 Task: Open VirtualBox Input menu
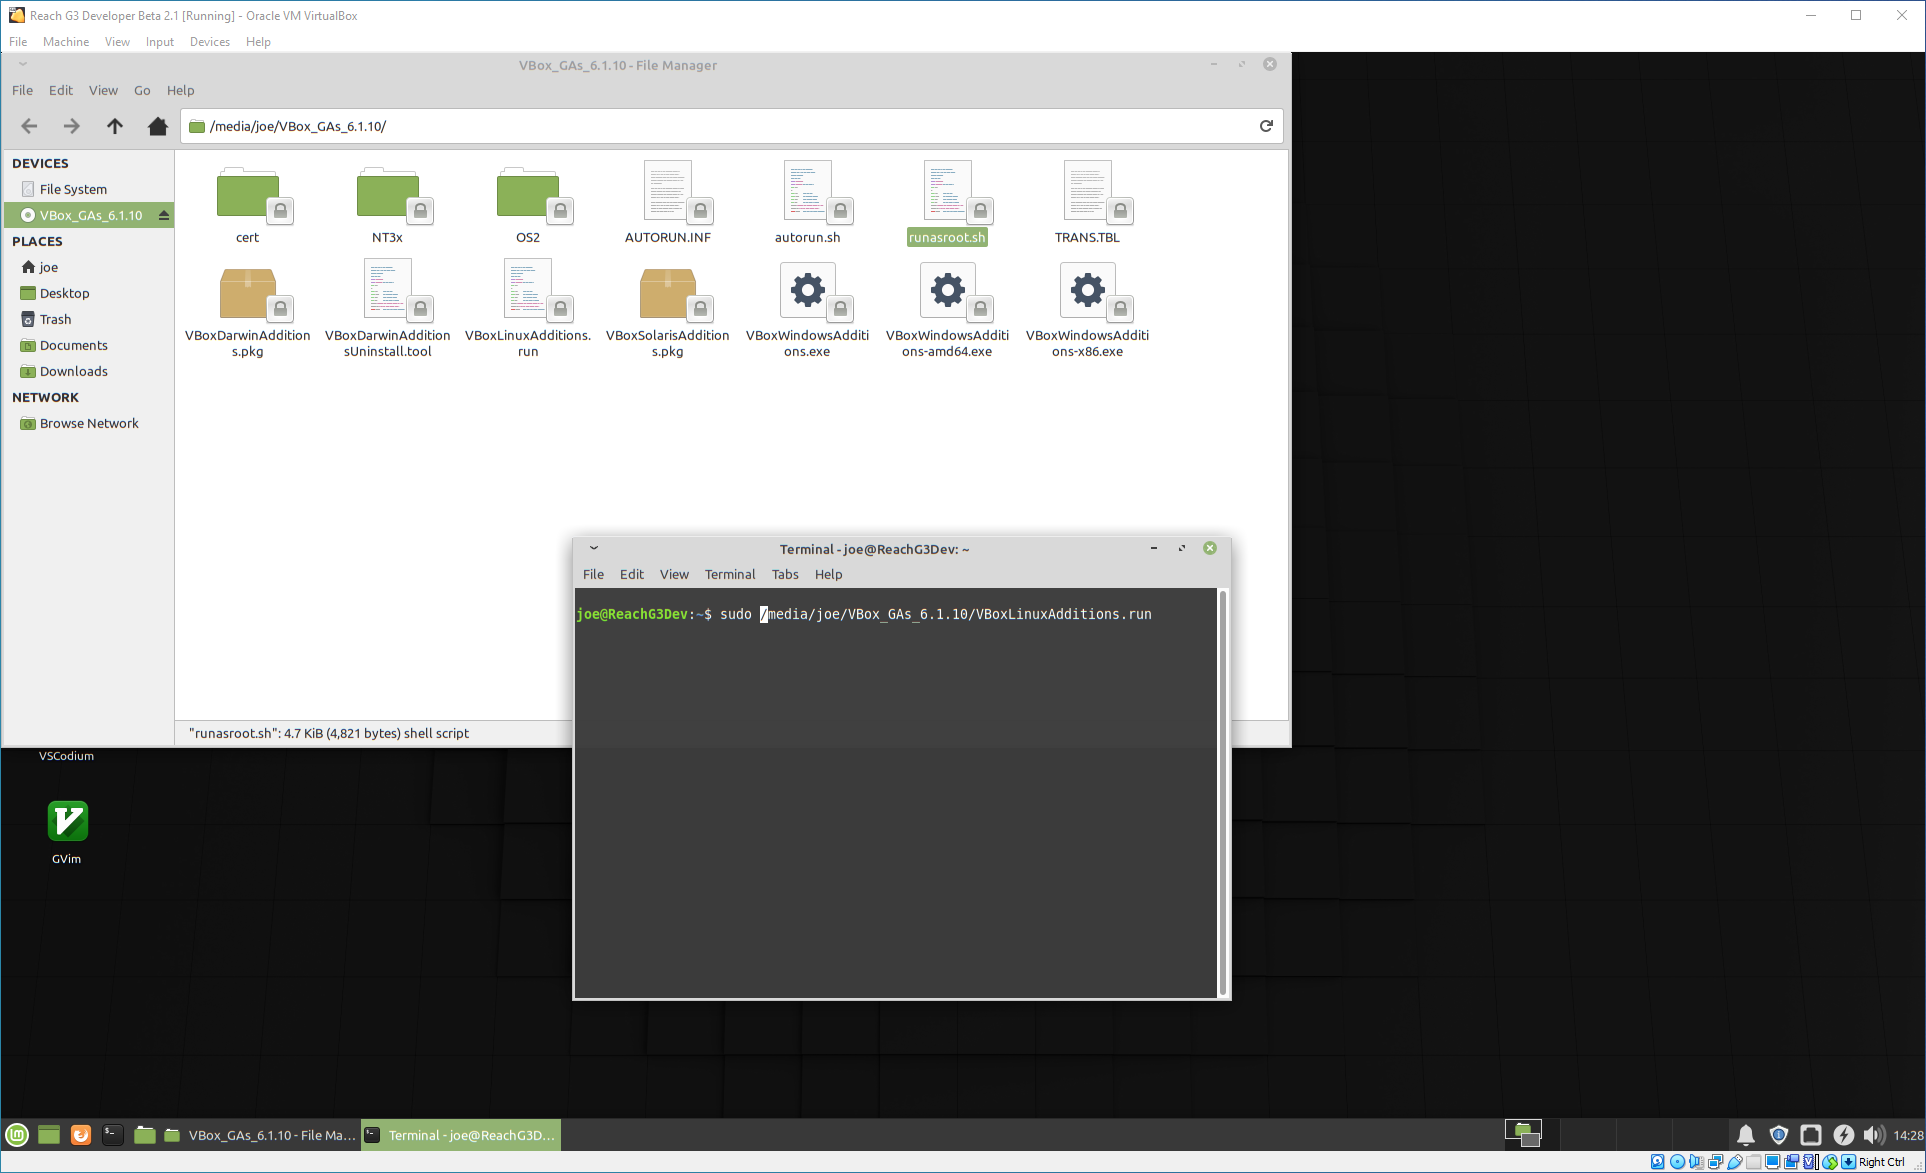160,42
